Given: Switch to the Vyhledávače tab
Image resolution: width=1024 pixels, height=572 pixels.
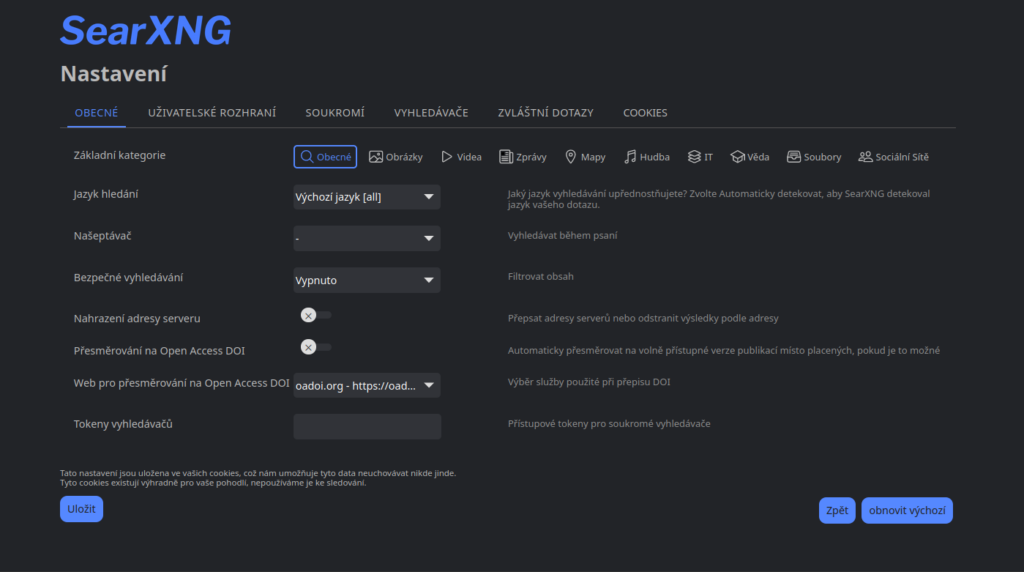Looking at the screenshot, I should (x=431, y=113).
